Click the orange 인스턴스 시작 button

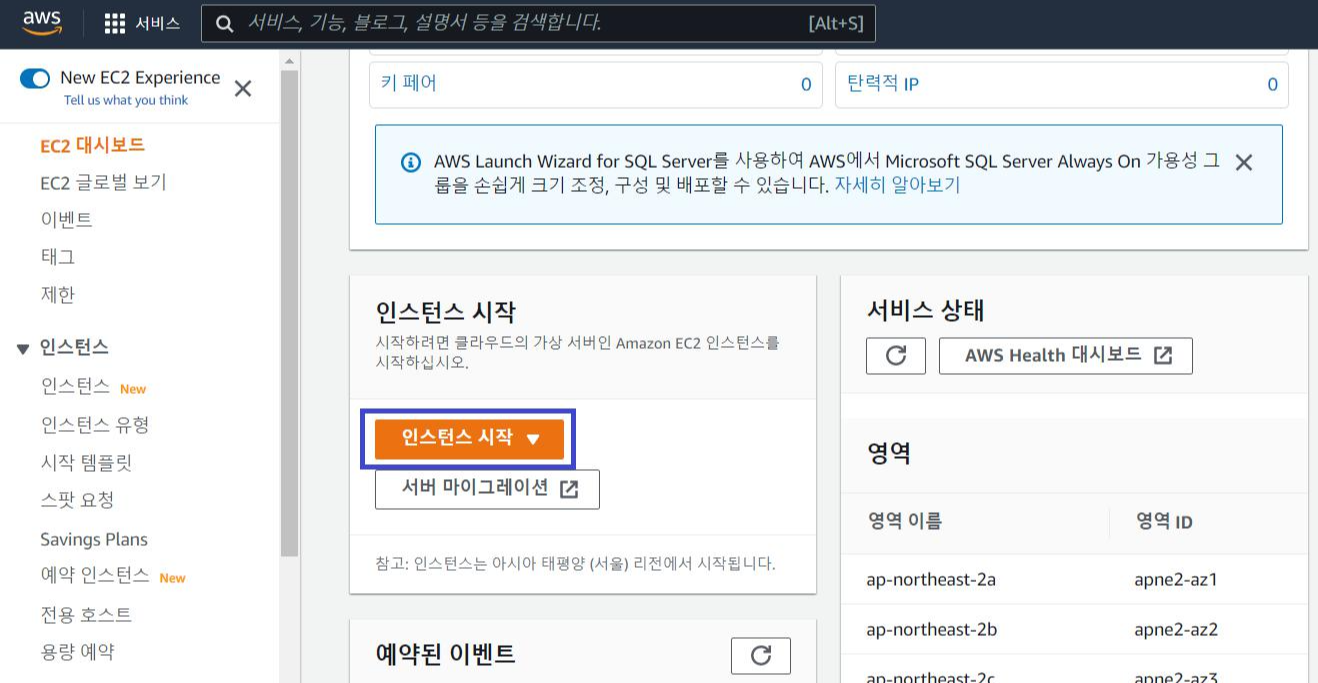click(469, 438)
